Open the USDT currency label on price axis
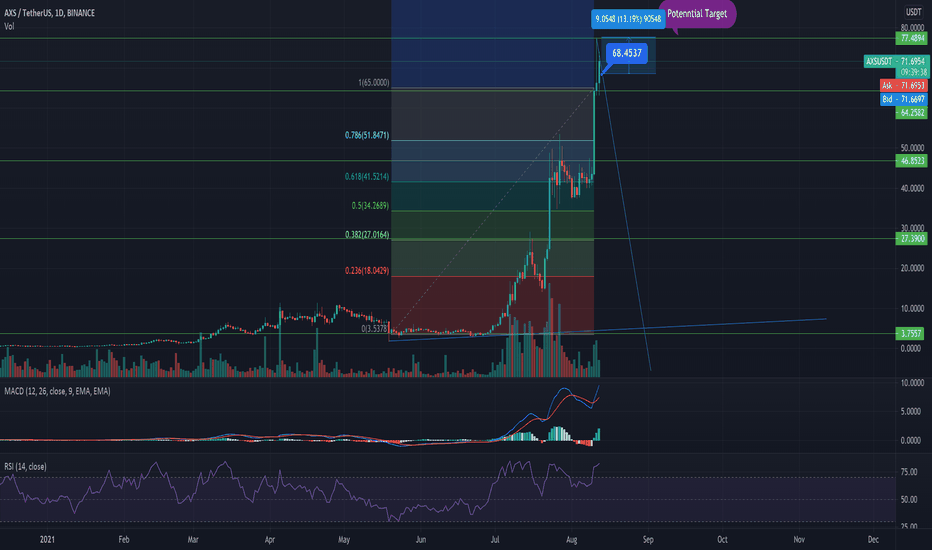Image resolution: width=932 pixels, height=550 pixels. pyautogui.click(x=913, y=12)
